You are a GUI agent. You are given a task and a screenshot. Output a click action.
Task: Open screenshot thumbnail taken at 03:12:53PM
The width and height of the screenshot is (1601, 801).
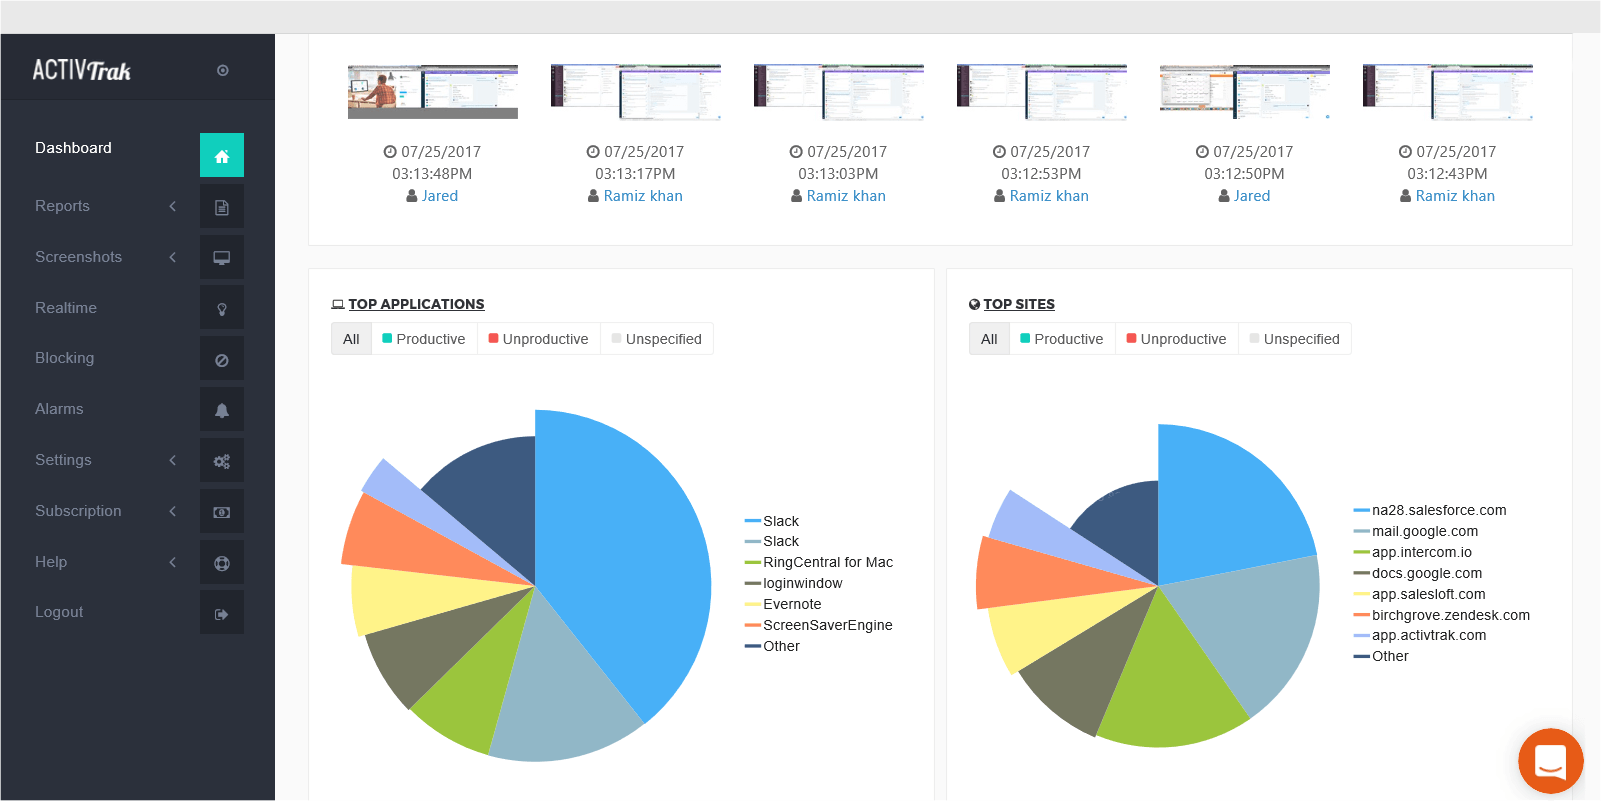pos(1042,92)
